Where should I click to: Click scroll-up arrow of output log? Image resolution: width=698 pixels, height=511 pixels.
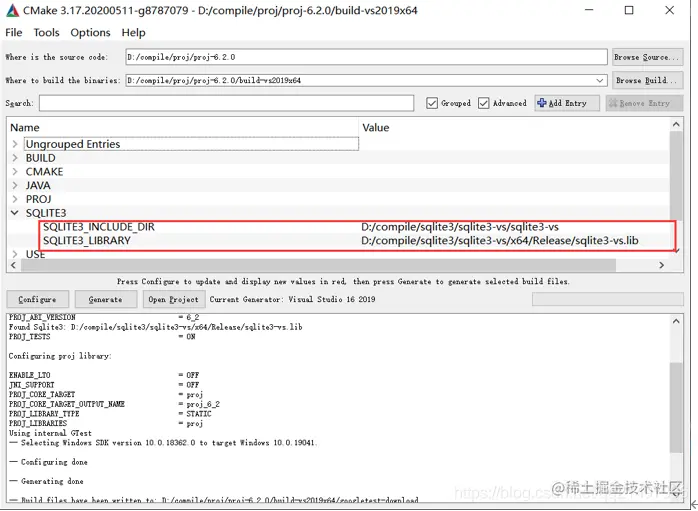click(x=676, y=321)
